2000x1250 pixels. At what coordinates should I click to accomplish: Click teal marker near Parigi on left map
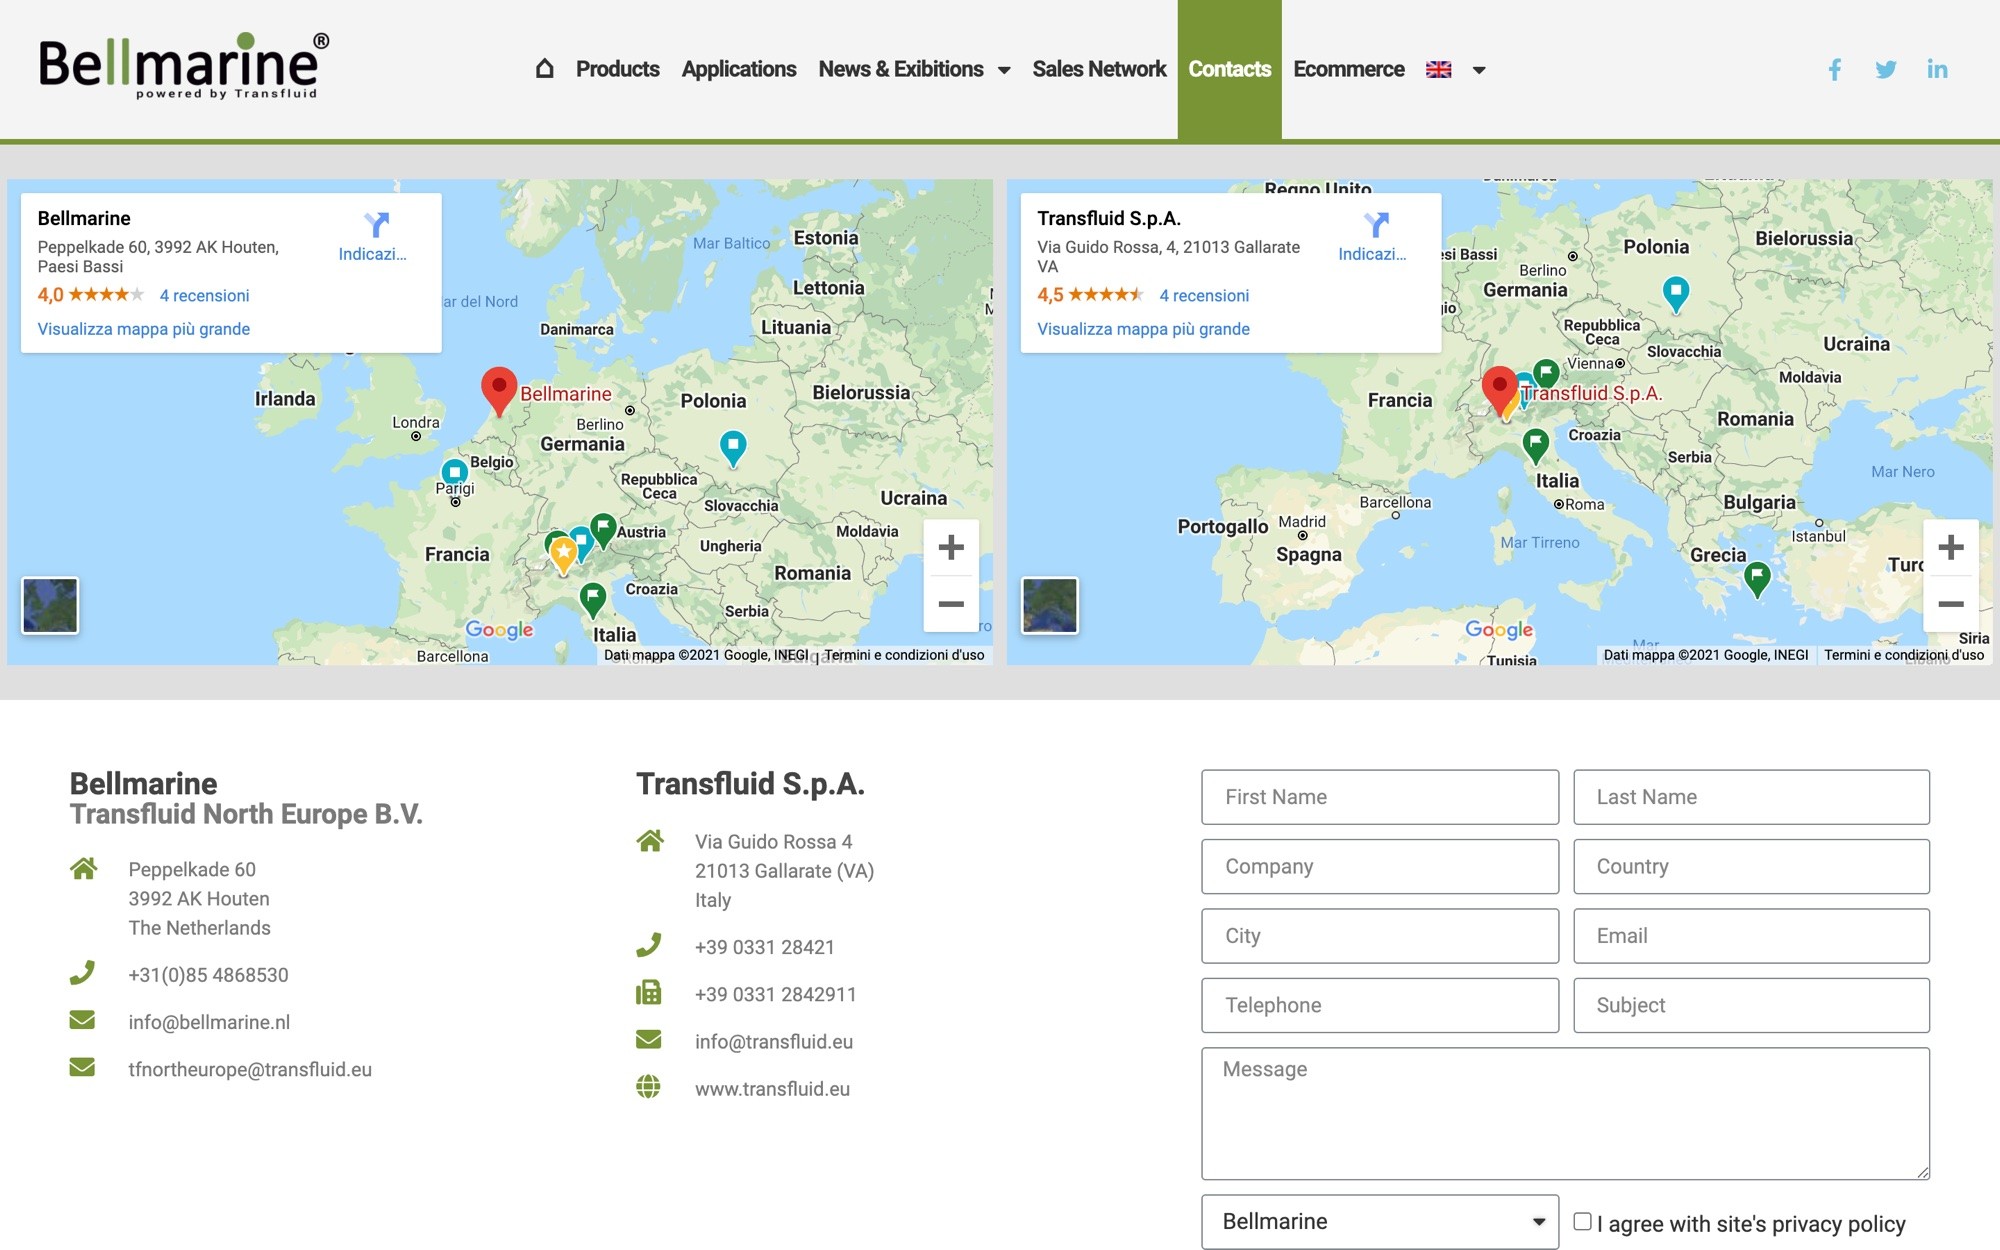(x=454, y=473)
